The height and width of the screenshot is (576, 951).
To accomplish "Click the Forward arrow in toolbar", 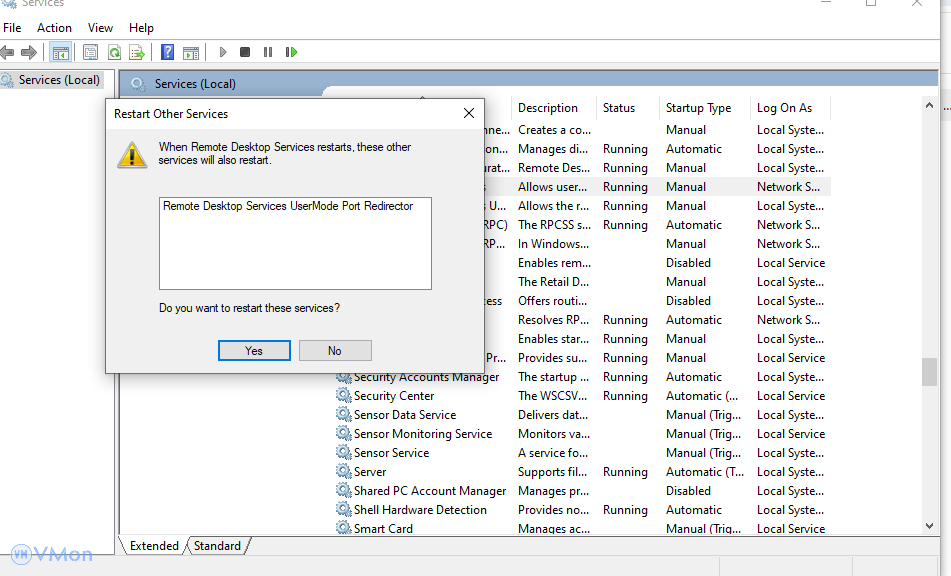I will (29, 52).
